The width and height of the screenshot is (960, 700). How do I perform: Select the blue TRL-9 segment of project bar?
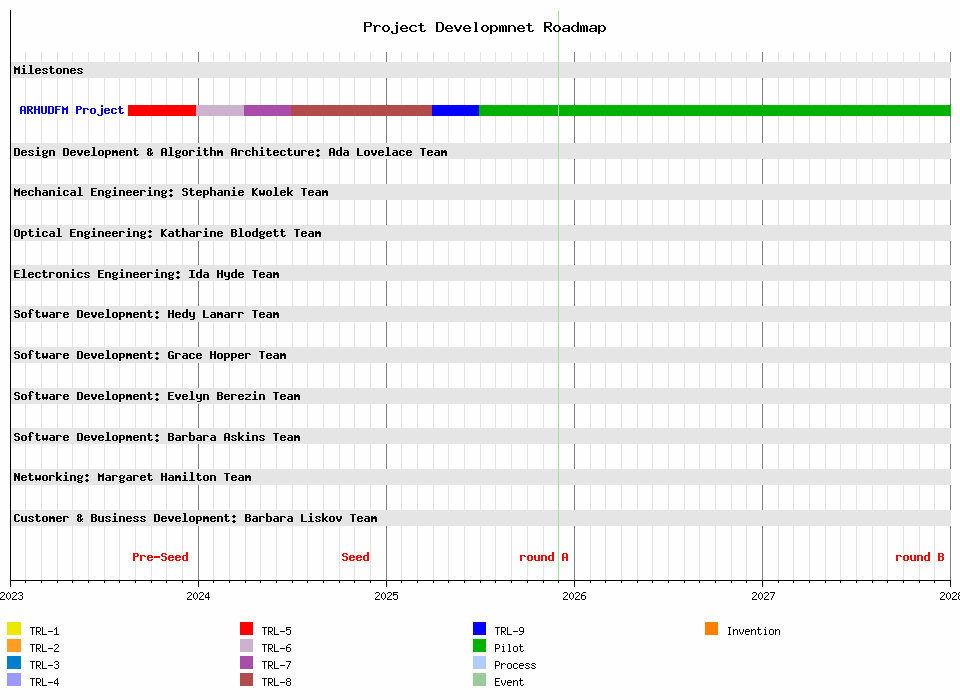[x=455, y=110]
